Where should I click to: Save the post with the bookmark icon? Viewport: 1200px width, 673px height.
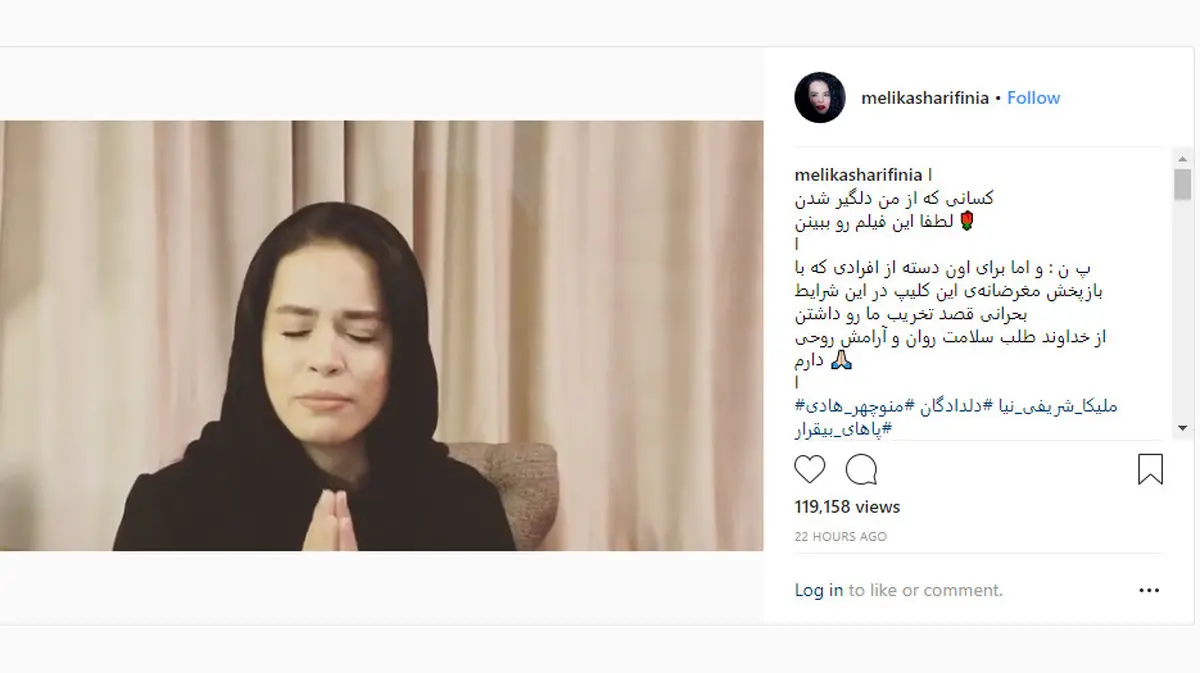click(1150, 469)
